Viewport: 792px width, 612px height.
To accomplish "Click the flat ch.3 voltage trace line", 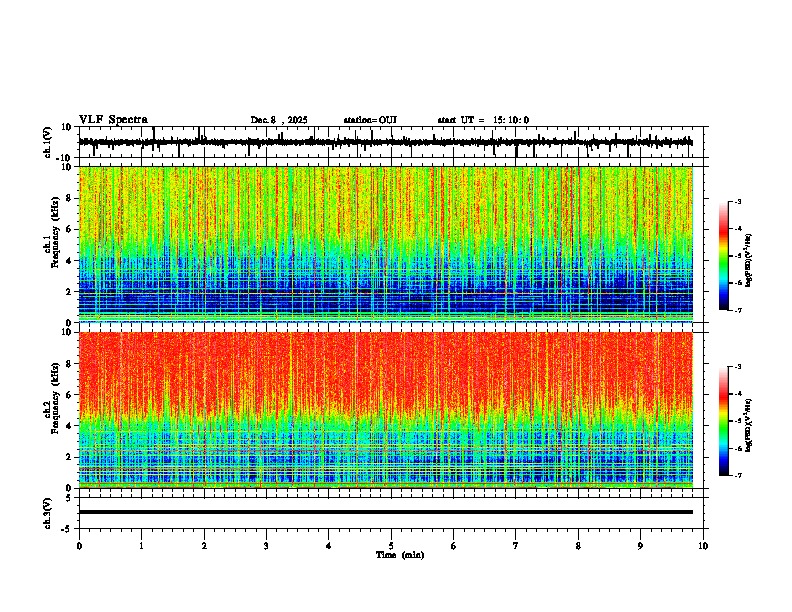I will 386,512.
